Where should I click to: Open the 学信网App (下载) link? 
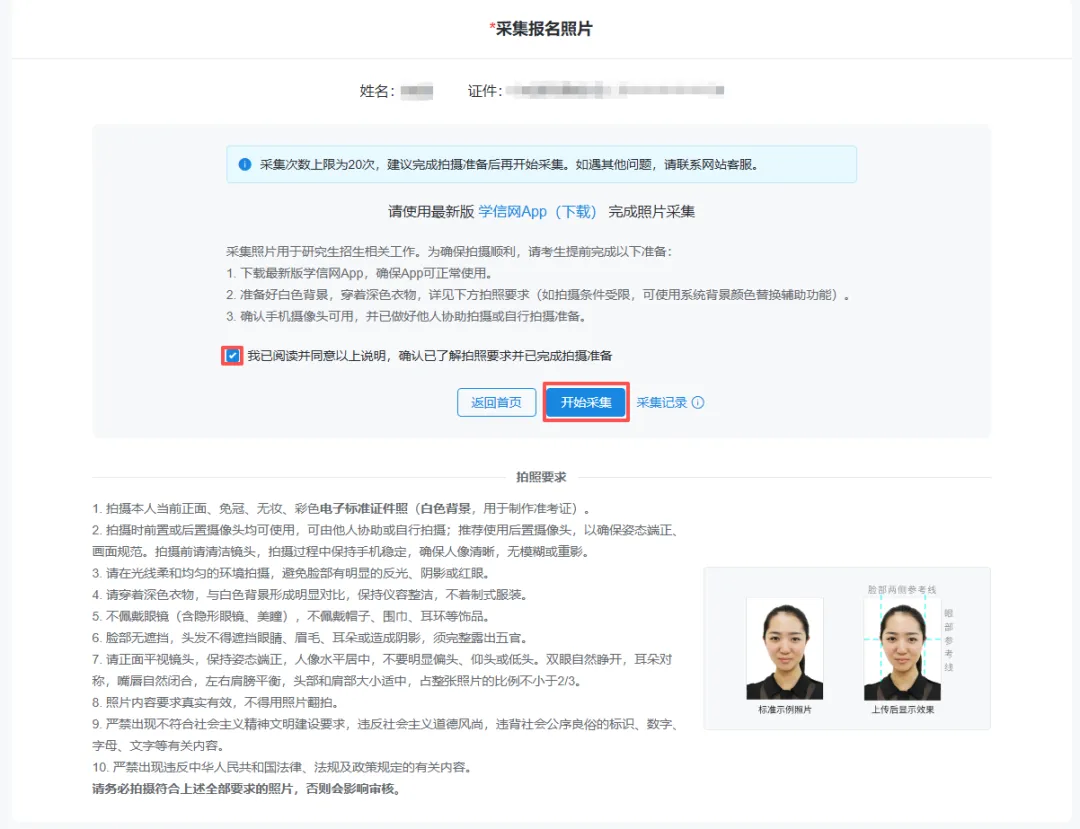pyautogui.click(x=537, y=212)
